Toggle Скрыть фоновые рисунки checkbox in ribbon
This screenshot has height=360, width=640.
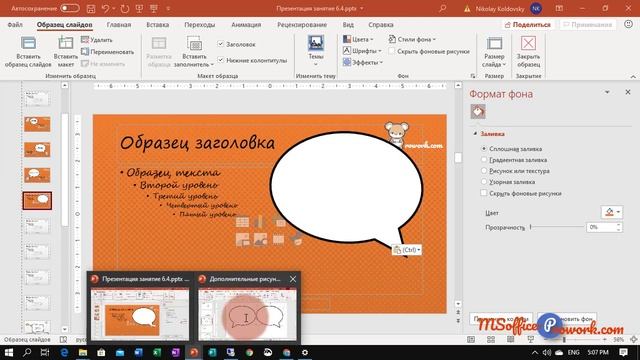[392, 51]
